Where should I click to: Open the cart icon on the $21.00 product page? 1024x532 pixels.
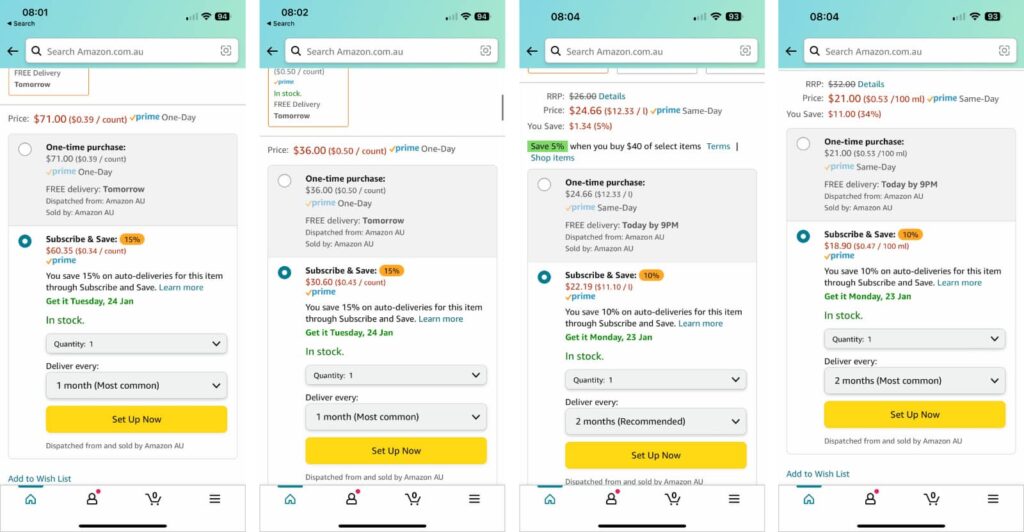931,499
